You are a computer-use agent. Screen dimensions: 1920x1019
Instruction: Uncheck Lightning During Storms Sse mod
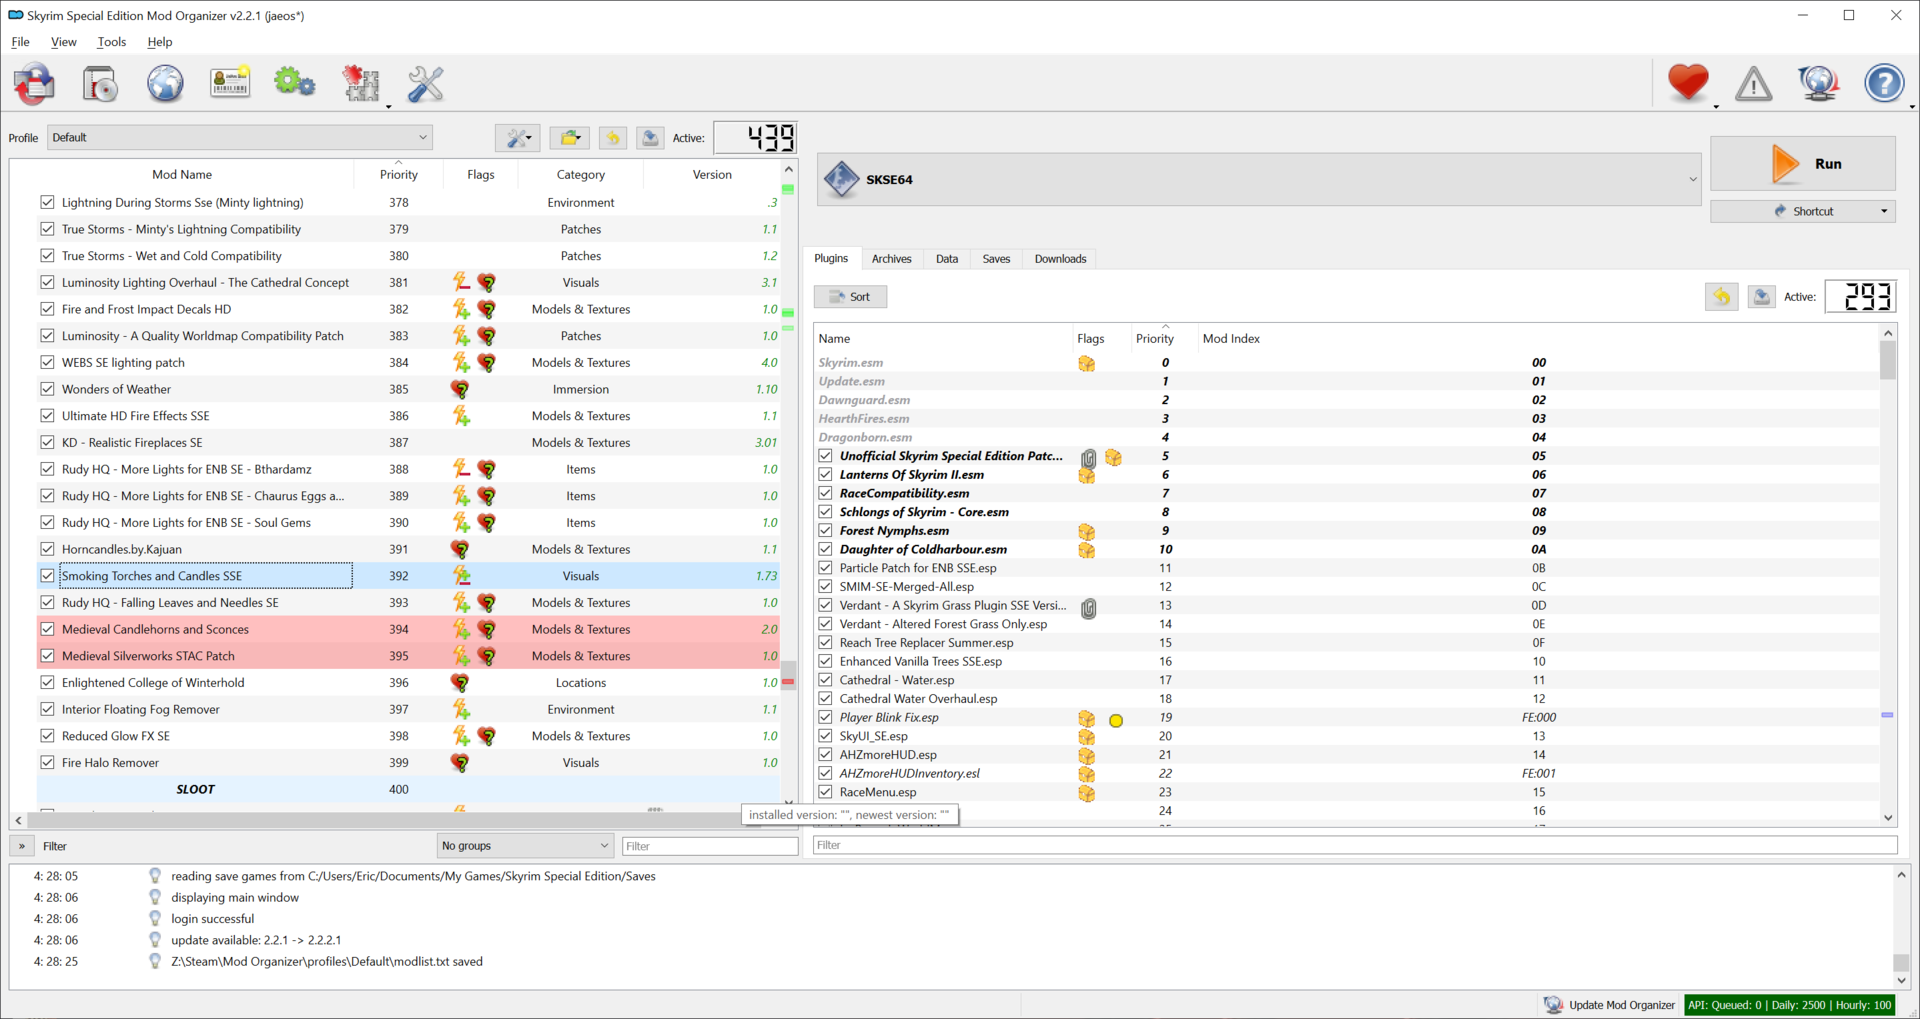[x=47, y=202]
